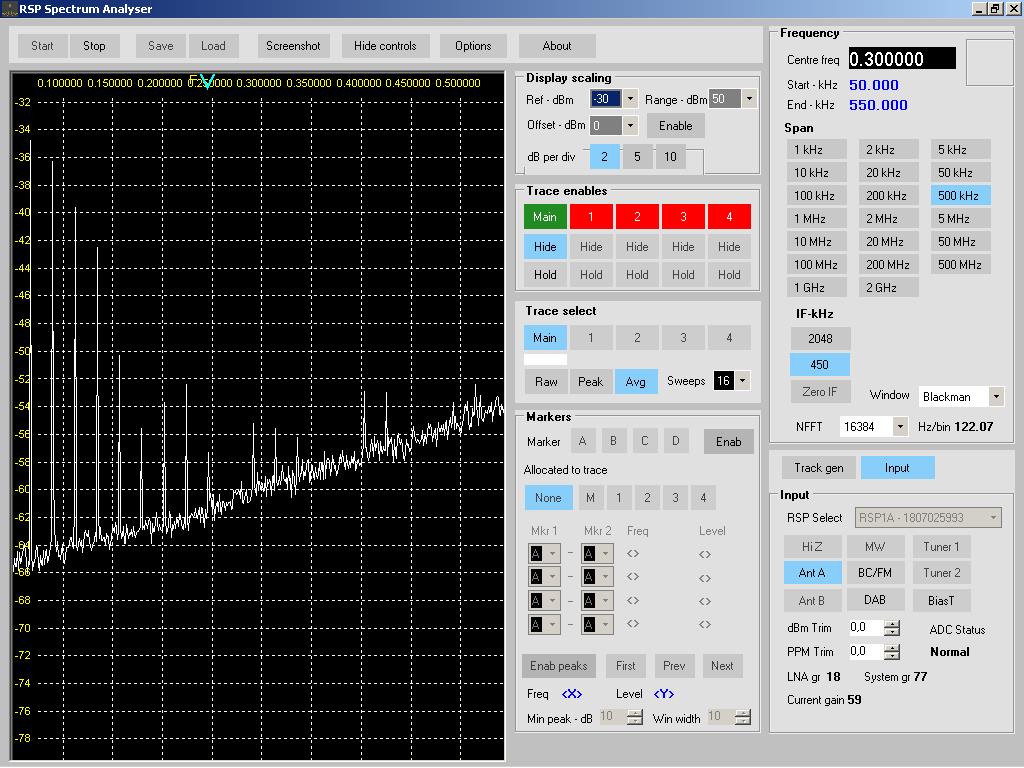Viewport: 1024px width, 768px height.
Task: Click the Load button
Action: coord(213,46)
